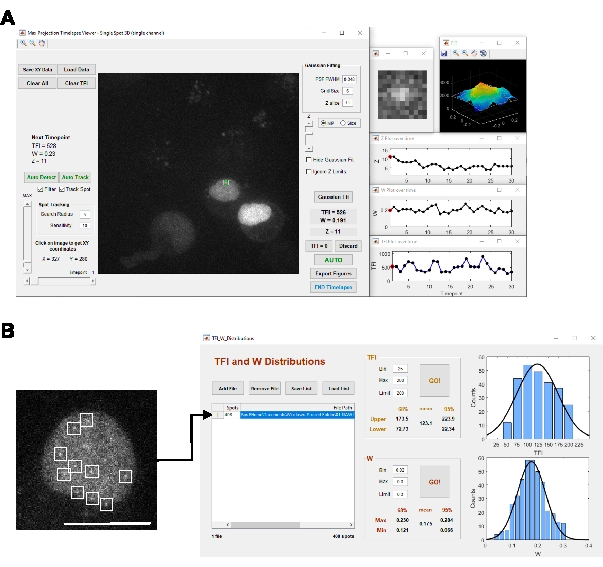
Task: Click the save icon in the 3D surface figure toolbar
Action: [x=446, y=55]
